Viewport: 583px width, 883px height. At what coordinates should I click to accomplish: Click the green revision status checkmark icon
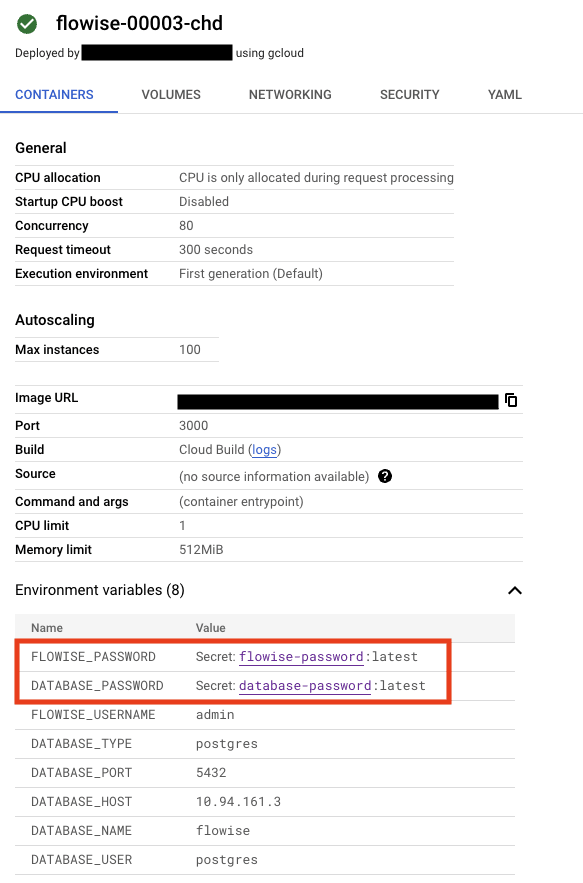click(x=27, y=24)
